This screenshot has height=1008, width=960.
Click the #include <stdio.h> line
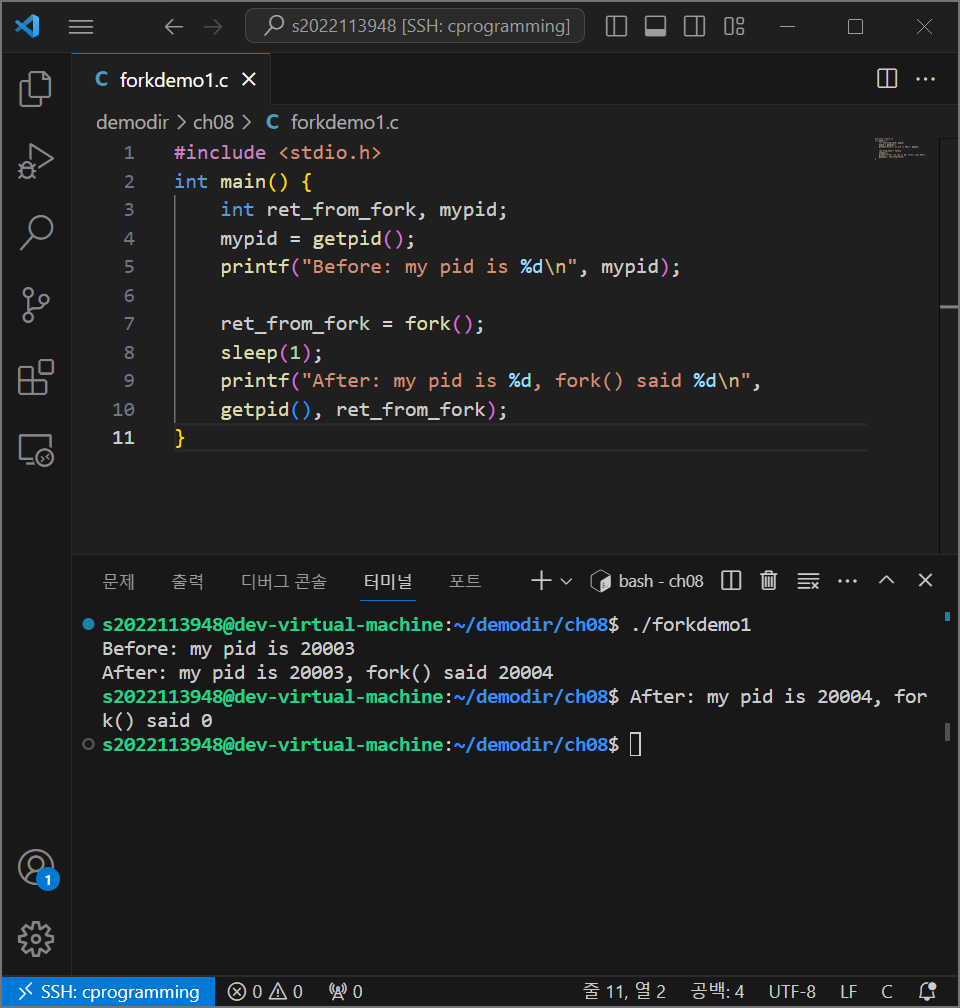point(278,152)
